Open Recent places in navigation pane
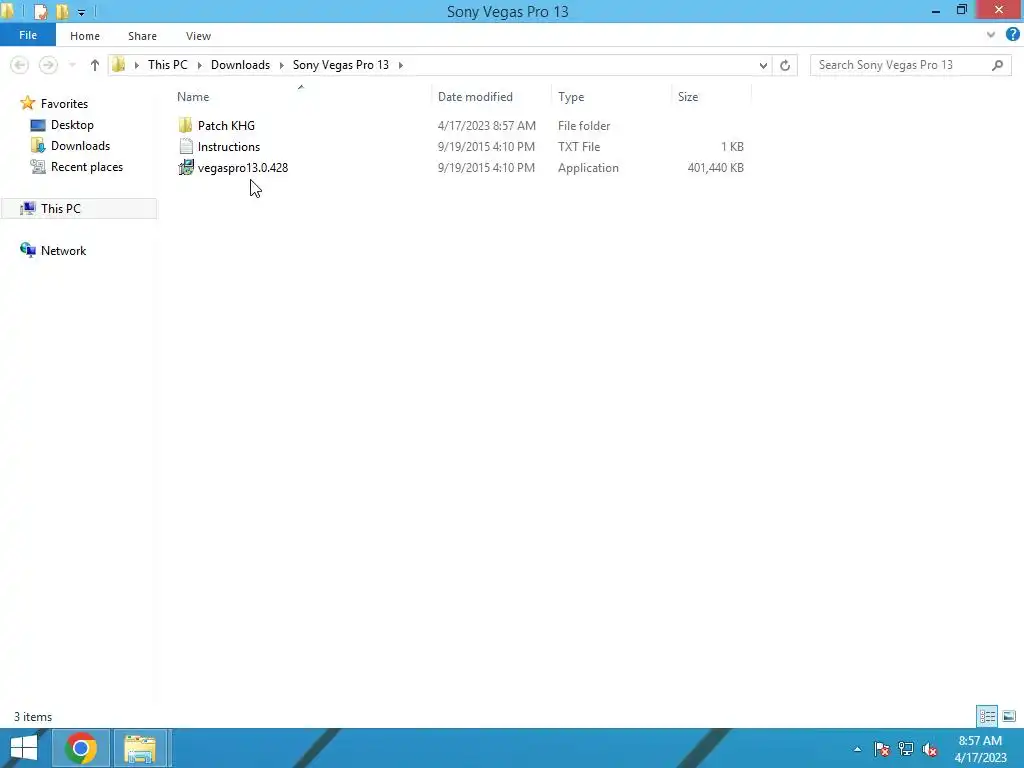The width and height of the screenshot is (1024, 768). [x=87, y=167]
